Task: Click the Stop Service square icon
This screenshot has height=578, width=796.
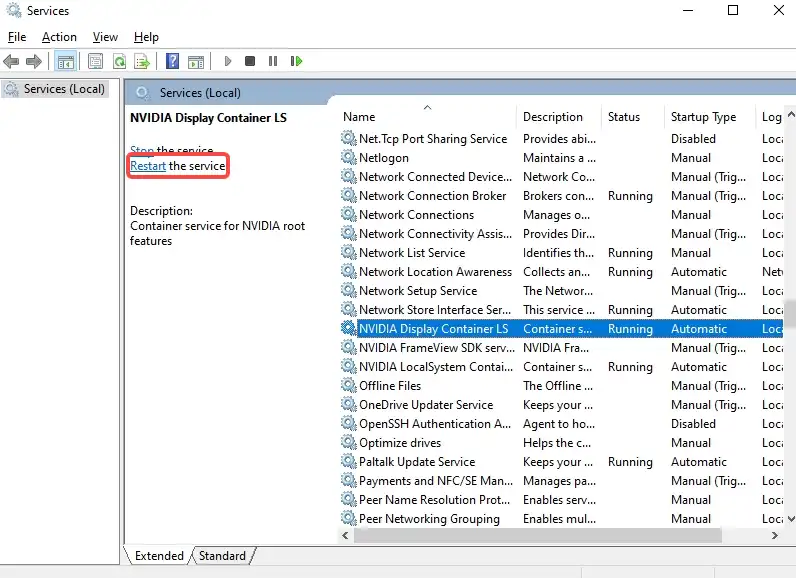Action: [x=250, y=61]
